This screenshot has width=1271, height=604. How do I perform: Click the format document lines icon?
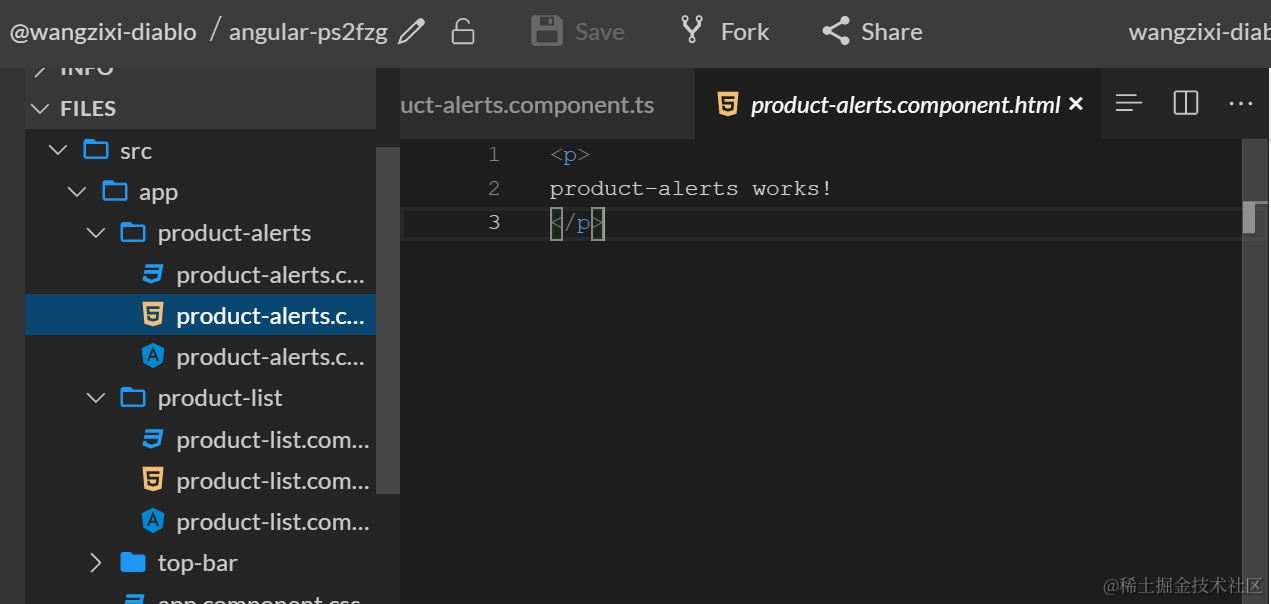(x=1129, y=103)
